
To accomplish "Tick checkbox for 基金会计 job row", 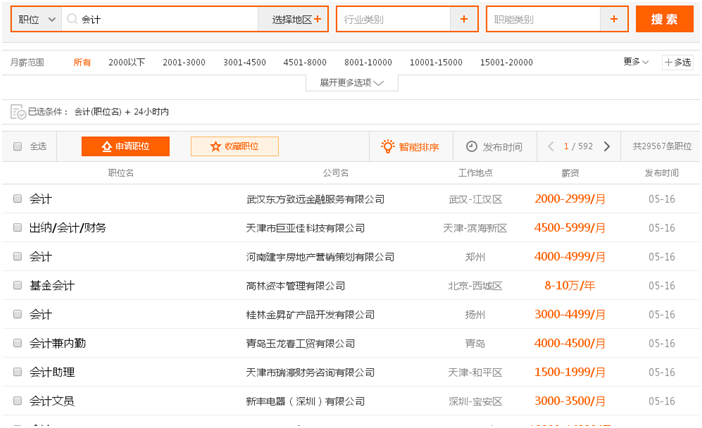I will 17,286.
